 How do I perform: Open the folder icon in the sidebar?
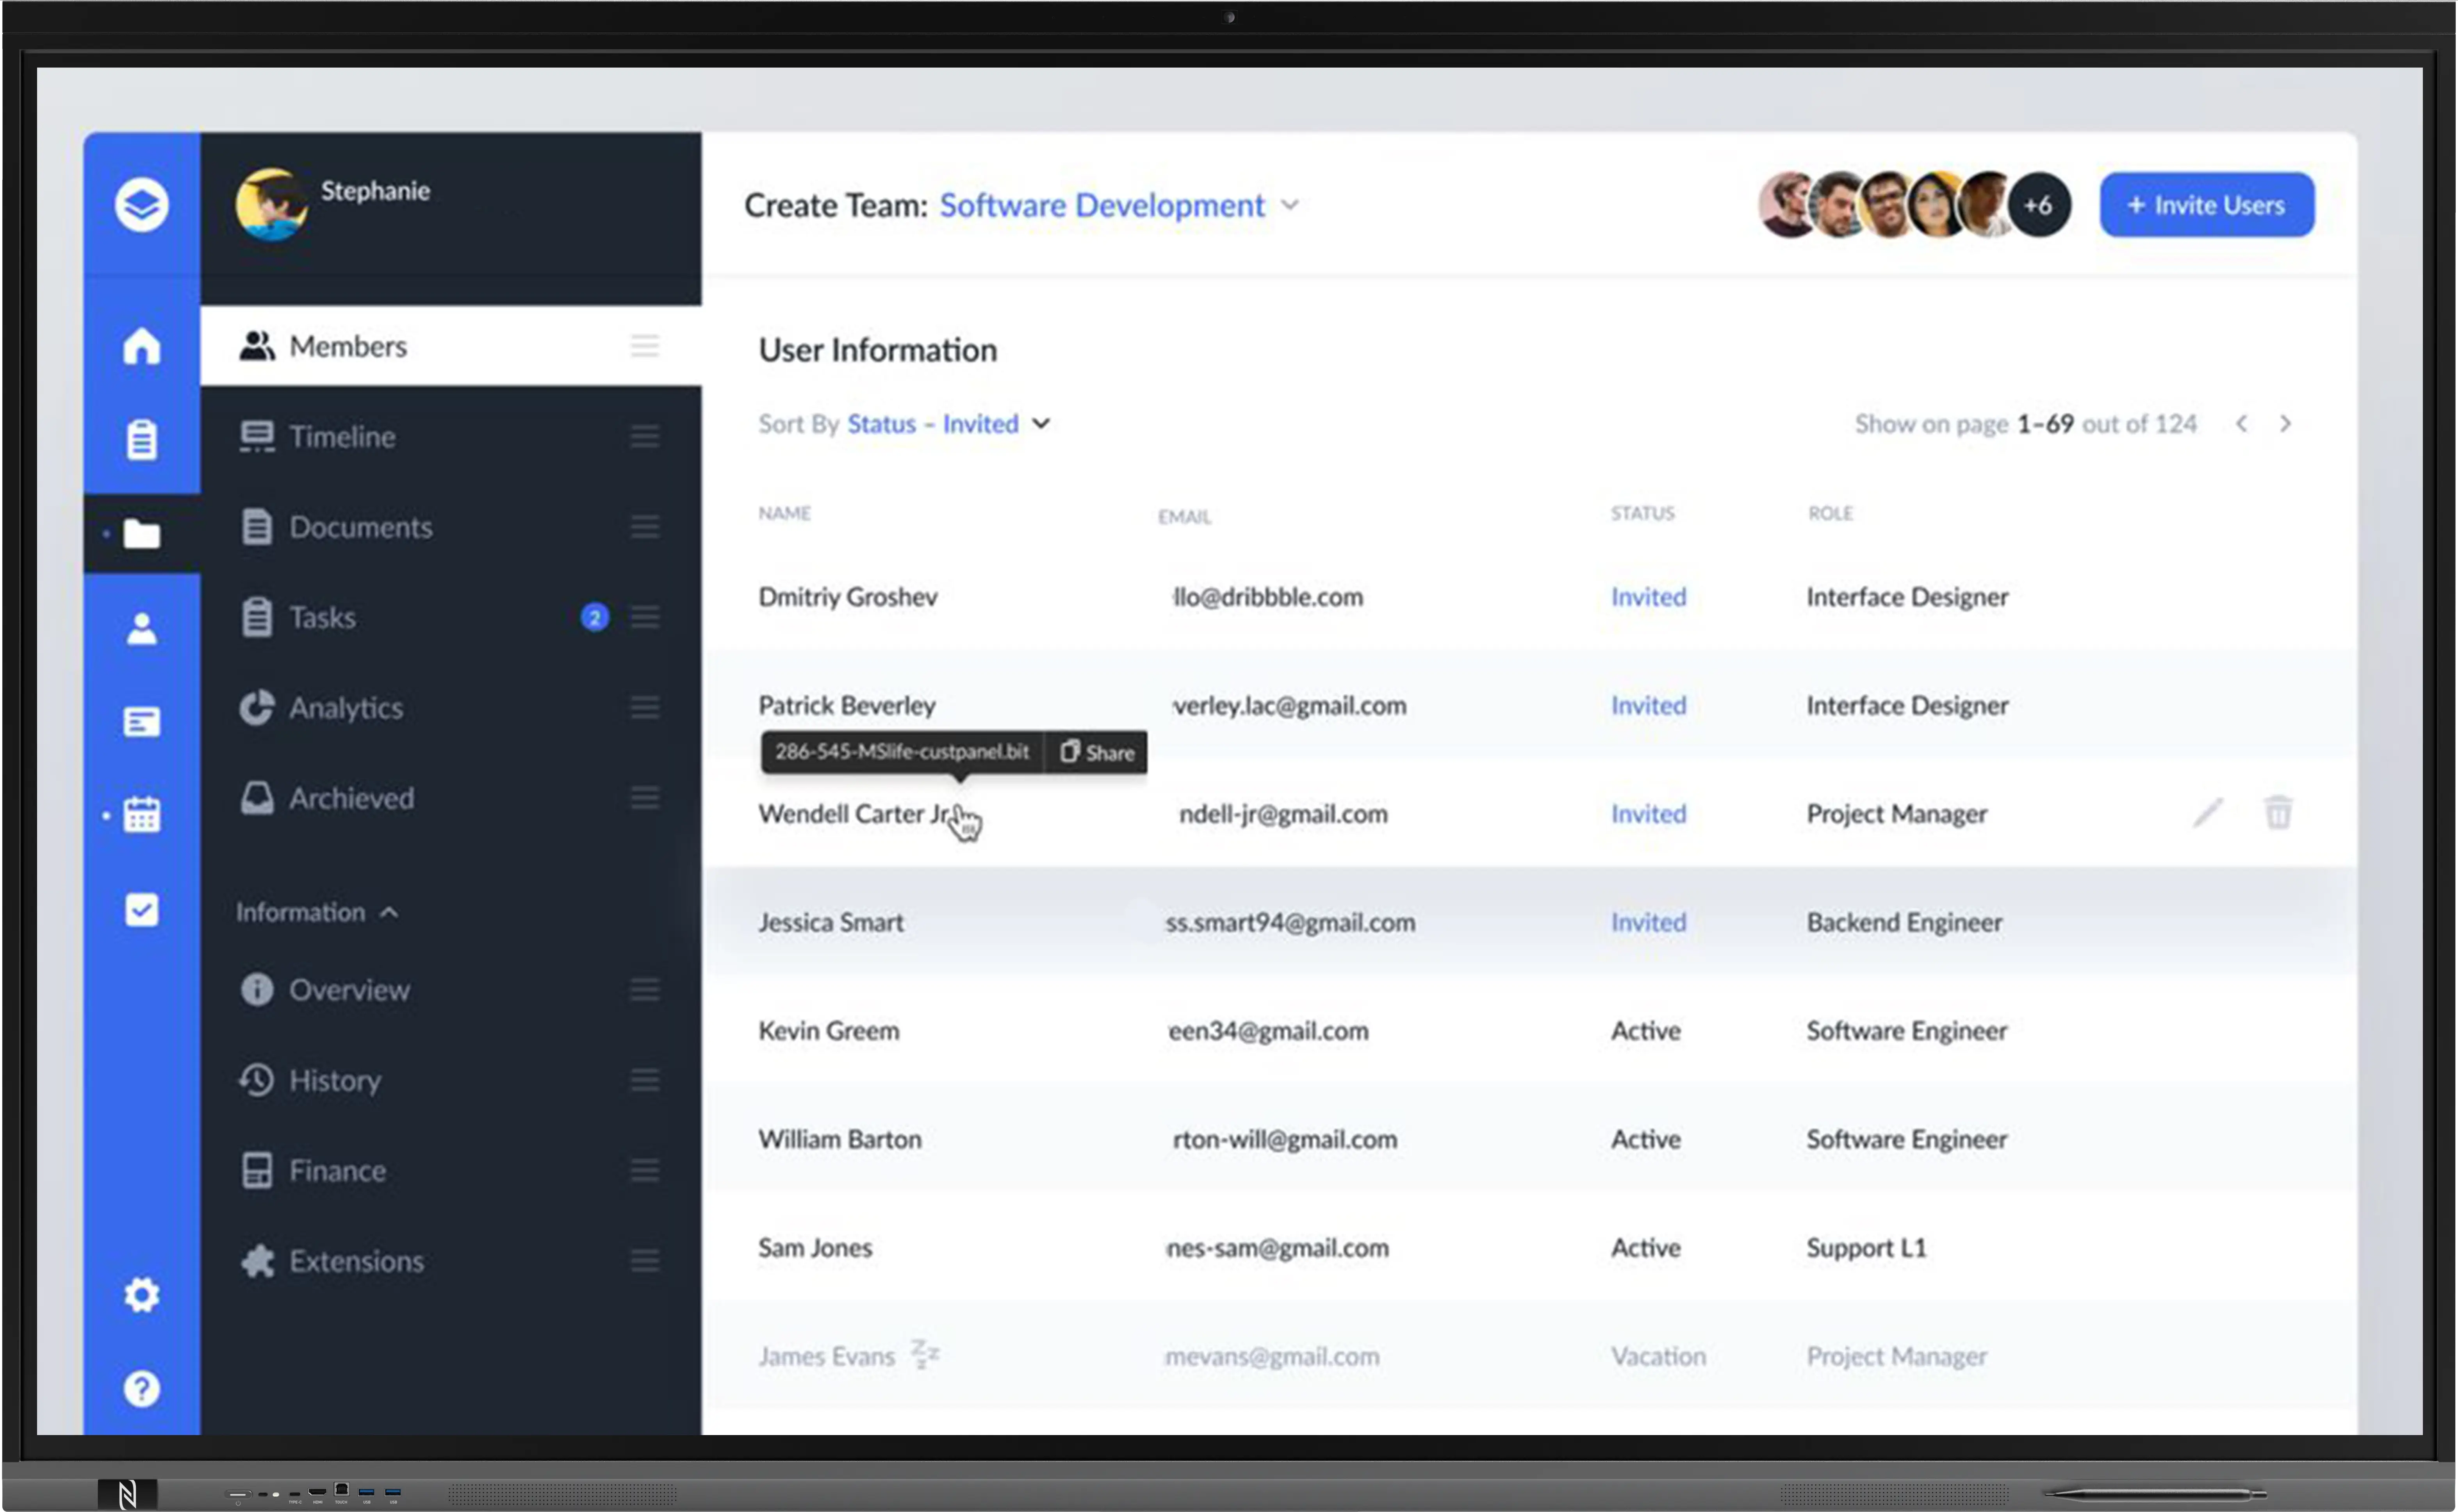(141, 534)
